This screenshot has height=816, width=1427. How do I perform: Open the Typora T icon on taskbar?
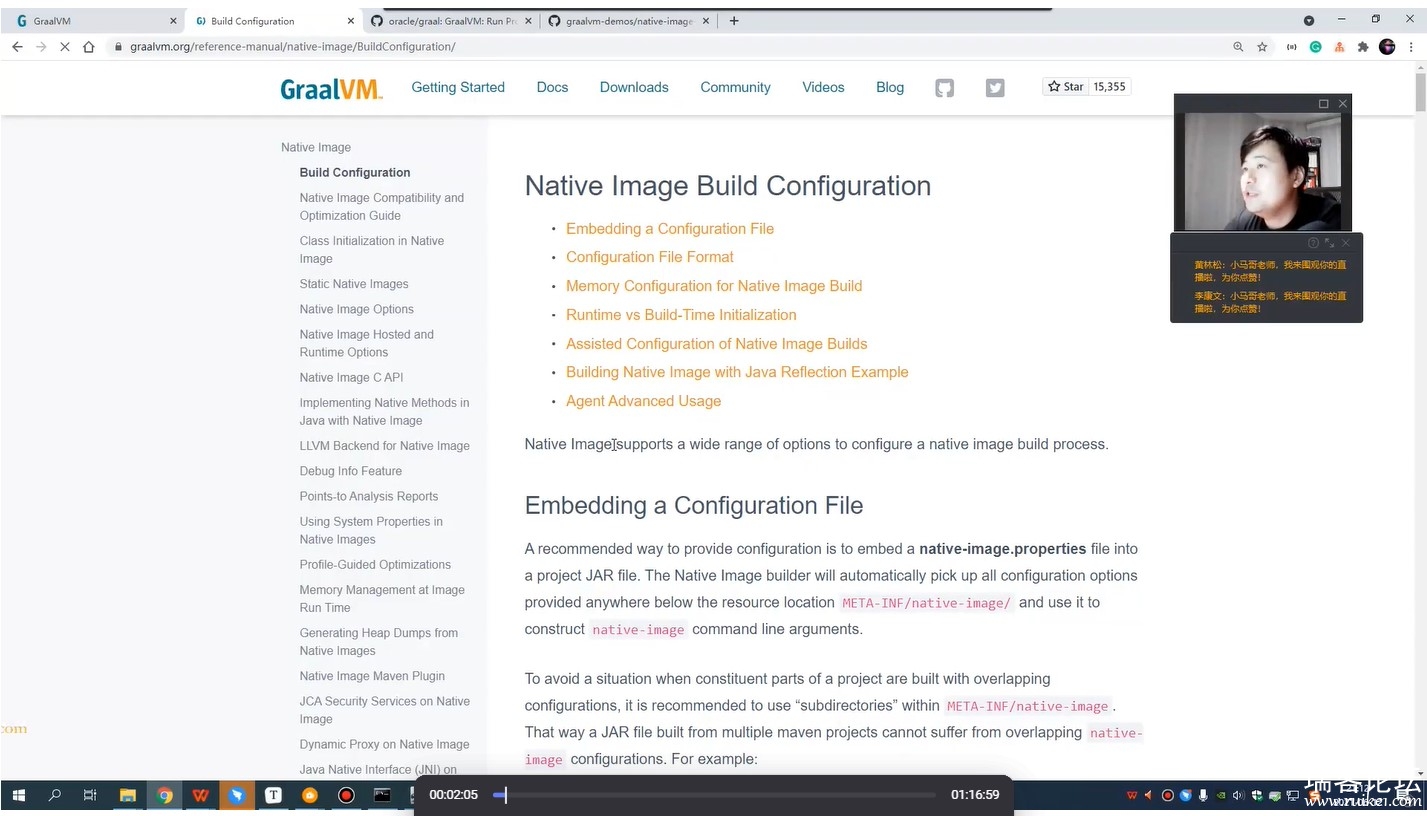[x=273, y=796]
